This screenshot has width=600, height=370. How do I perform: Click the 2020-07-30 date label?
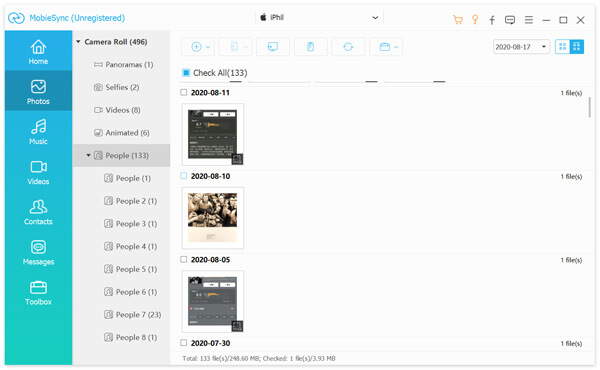210,343
